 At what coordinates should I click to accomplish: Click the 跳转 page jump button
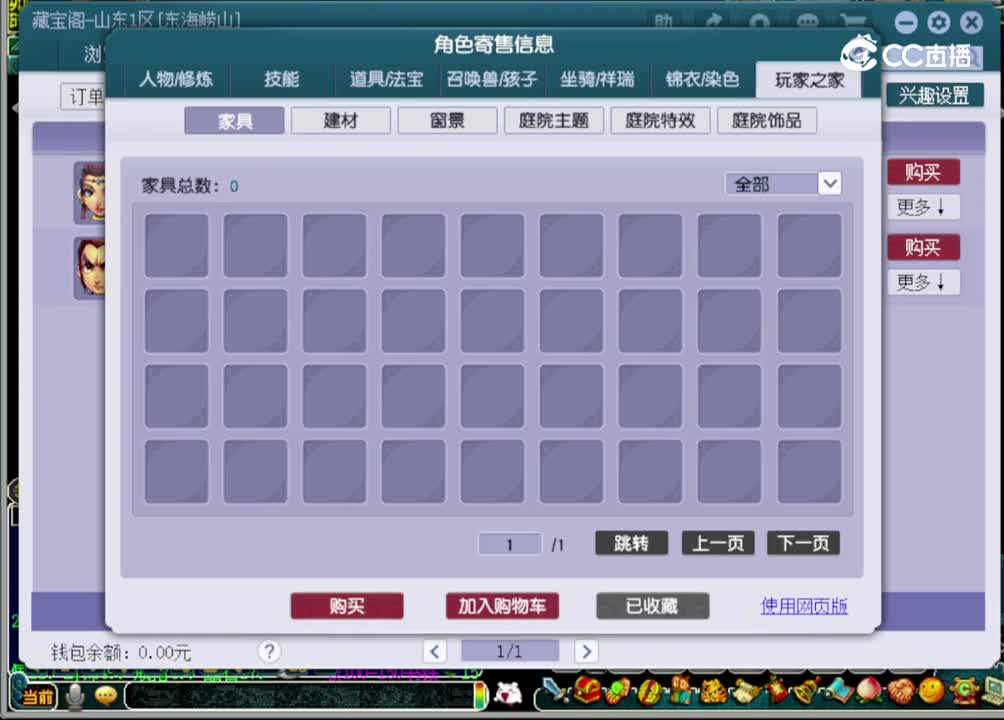point(630,543)
